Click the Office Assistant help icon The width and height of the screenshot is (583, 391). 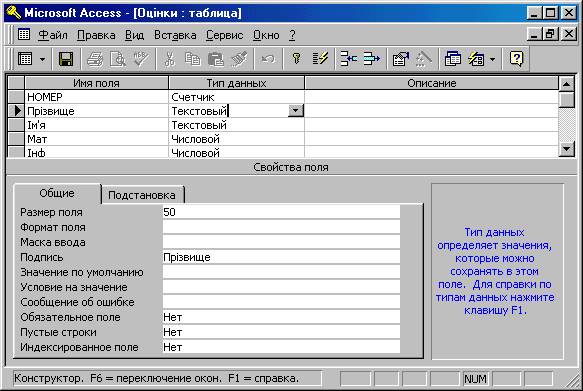[x=516, y=59]
